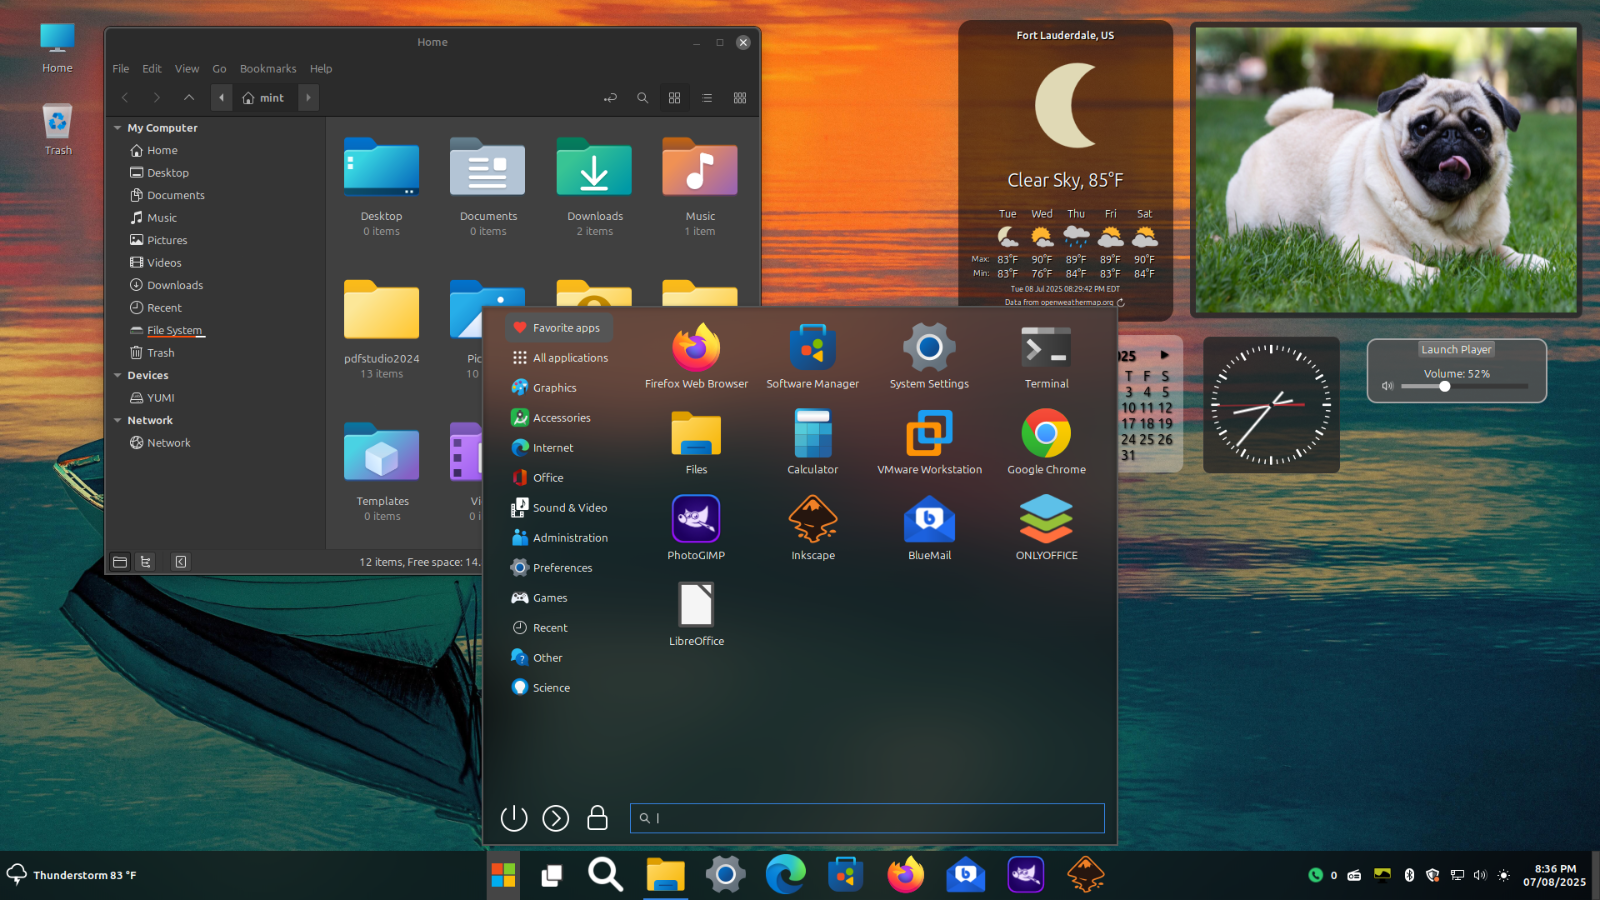The height and width of the screenshot is (900, 1600).
Task: Click the Windows-style start menu button on taskbar
Action: tap(503, 875)
